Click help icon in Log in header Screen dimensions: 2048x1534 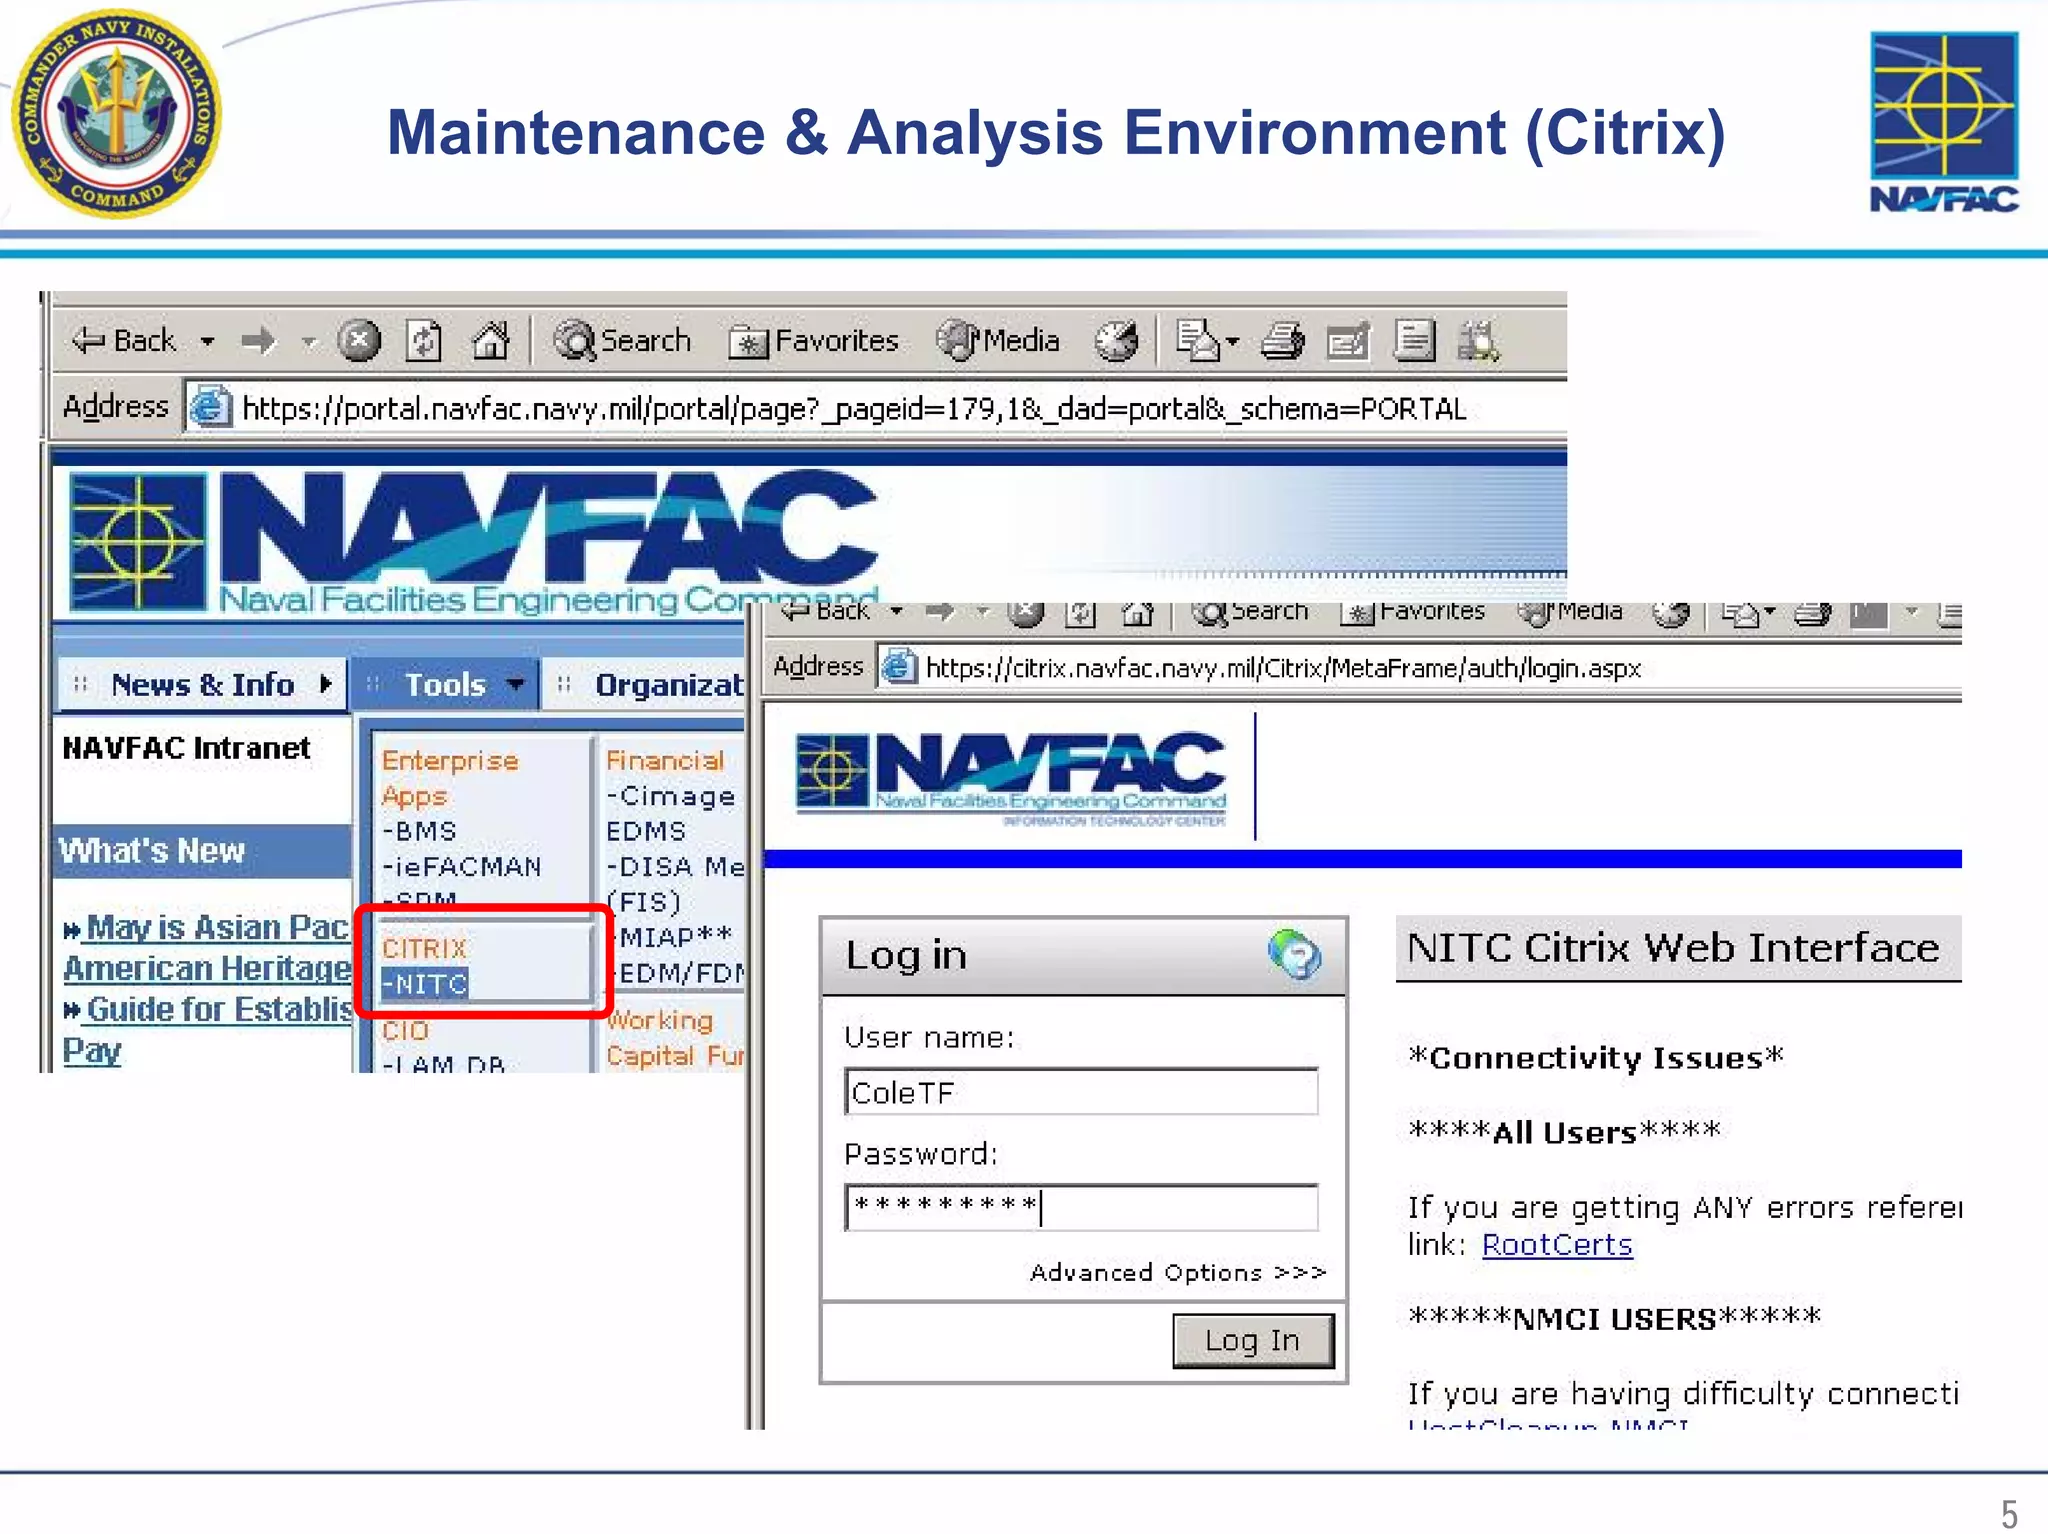click(1294, 954)
